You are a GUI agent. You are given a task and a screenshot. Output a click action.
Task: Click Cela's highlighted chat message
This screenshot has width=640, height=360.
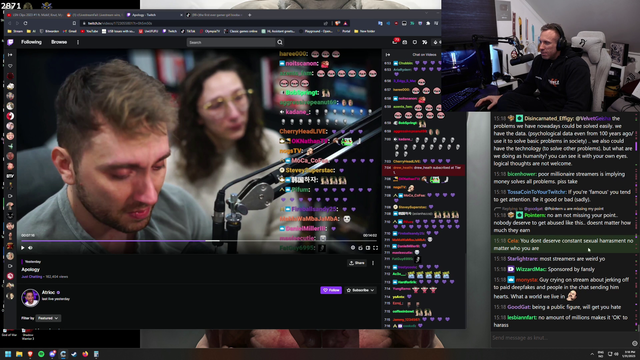563,244
